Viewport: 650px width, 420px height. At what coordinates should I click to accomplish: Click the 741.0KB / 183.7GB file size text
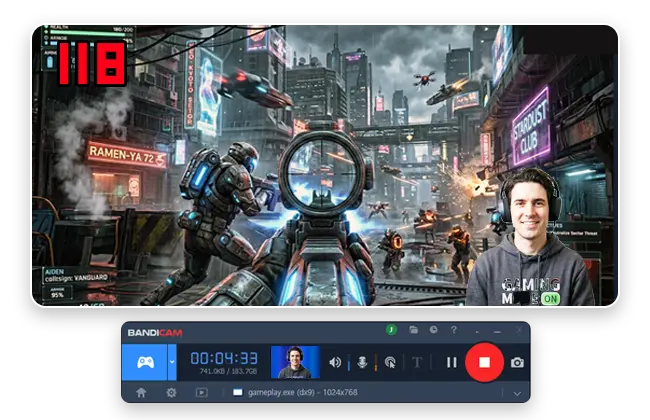tap(228, 371)
